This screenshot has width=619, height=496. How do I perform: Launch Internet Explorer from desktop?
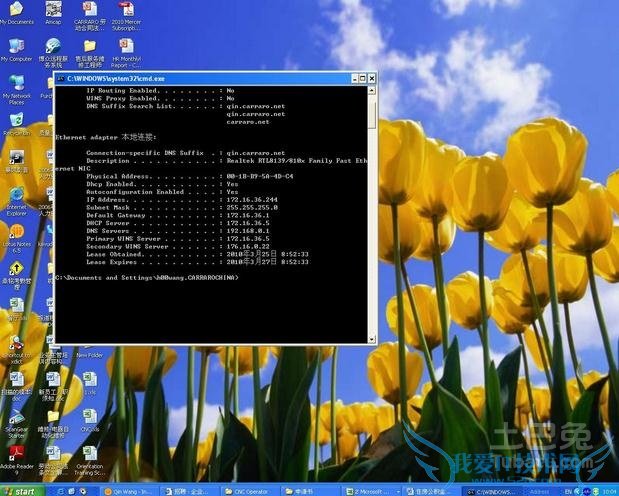click(x=16, y=196)
